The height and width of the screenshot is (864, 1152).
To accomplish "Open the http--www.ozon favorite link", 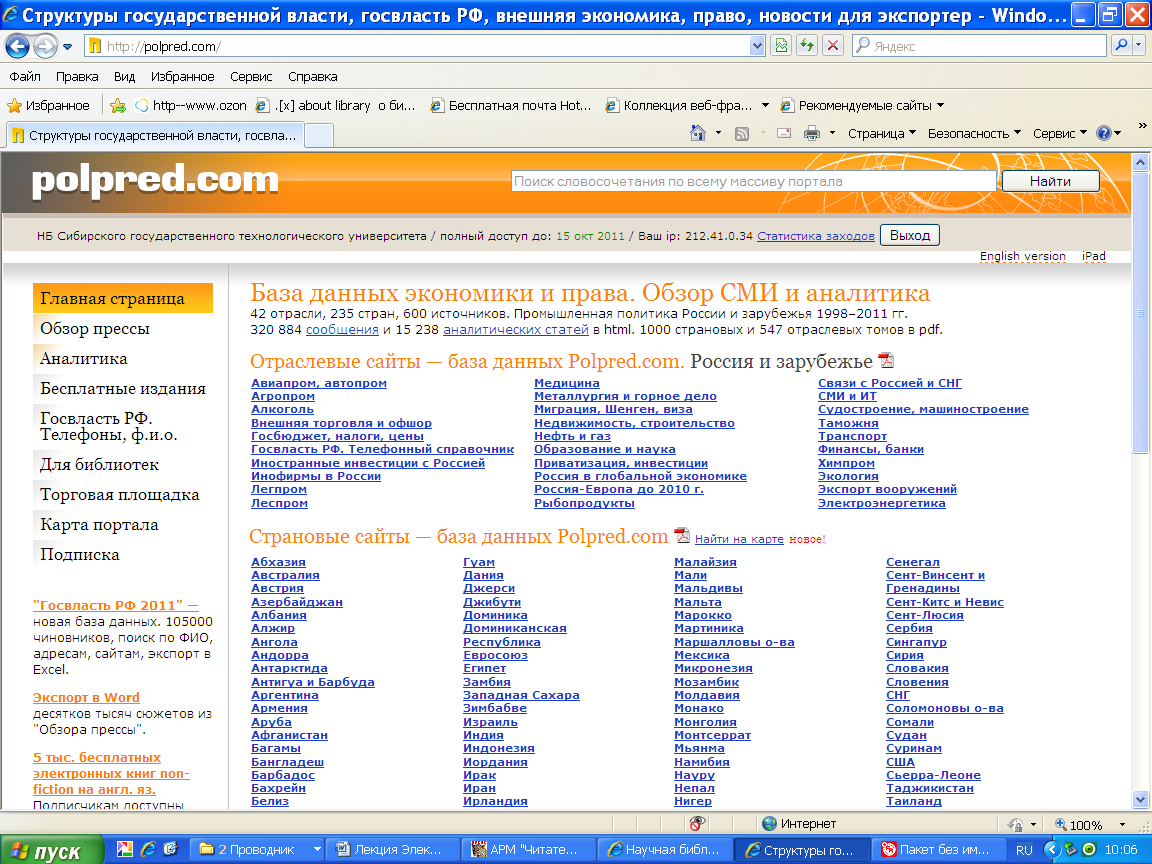I will point(191,106).
